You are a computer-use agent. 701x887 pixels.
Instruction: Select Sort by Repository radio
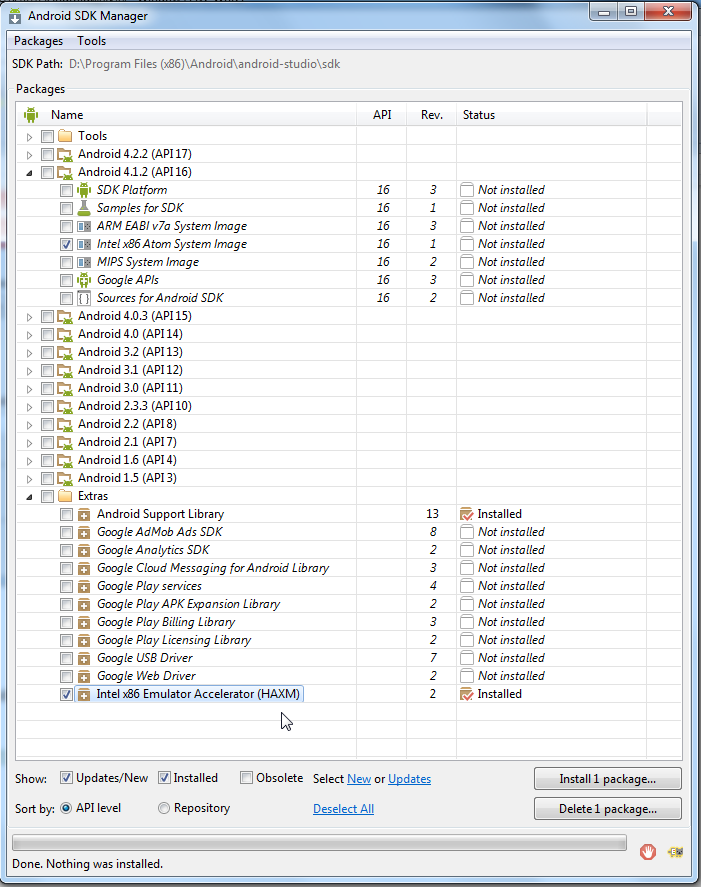[x=164, y=808]
